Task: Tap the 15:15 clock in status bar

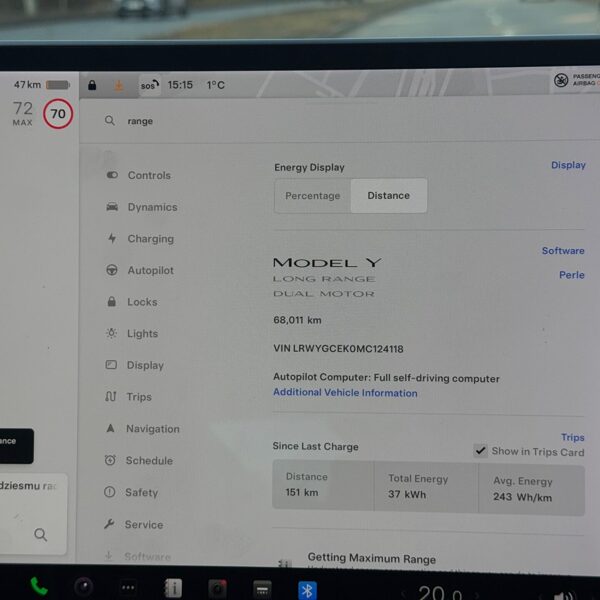Action: click(x=180, y=85)
